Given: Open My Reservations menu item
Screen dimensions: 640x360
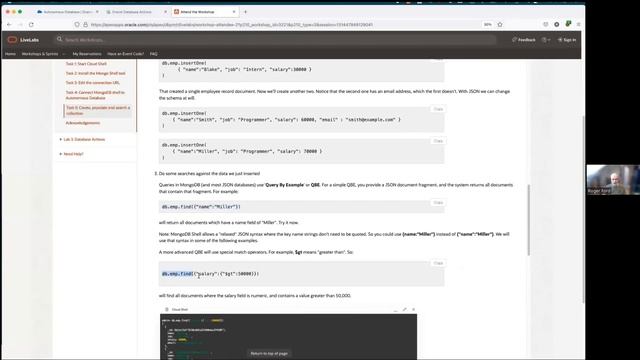Looking at the screenshot, I should (x=87, y=54).
